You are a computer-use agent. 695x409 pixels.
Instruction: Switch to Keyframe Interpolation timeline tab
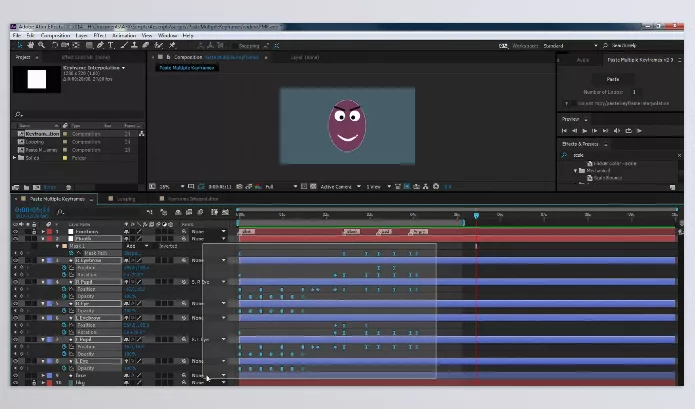pyautogui.click(x=193, y=199)
